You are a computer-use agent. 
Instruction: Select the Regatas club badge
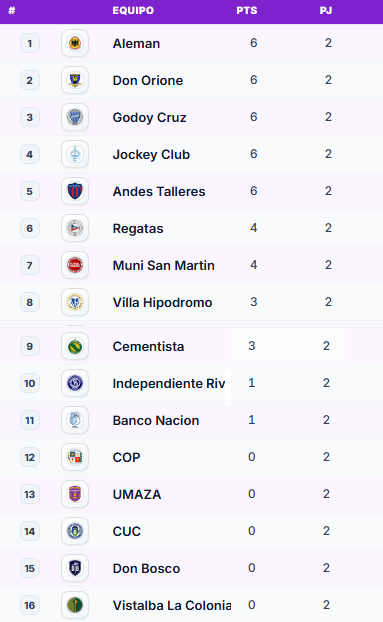75,228
